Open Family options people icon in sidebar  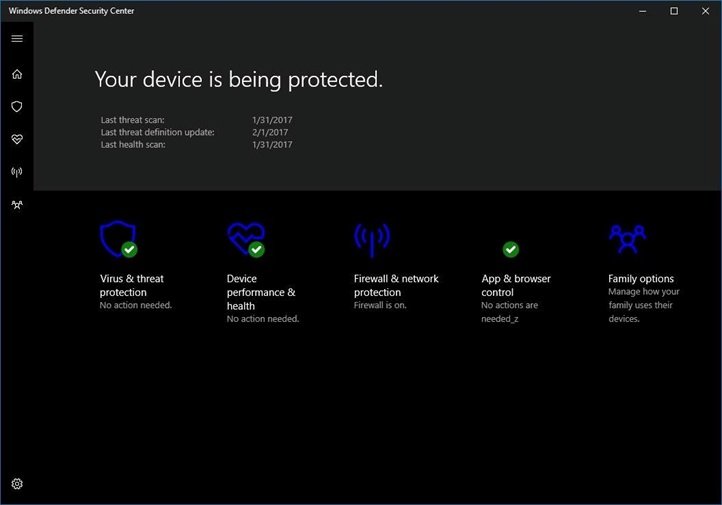17,205
